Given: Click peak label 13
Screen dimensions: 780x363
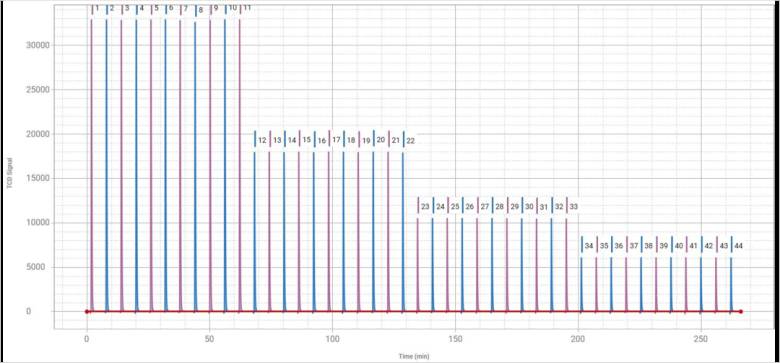Looking at the screenshot, I should pyautogui.click(x=277, y=140).
